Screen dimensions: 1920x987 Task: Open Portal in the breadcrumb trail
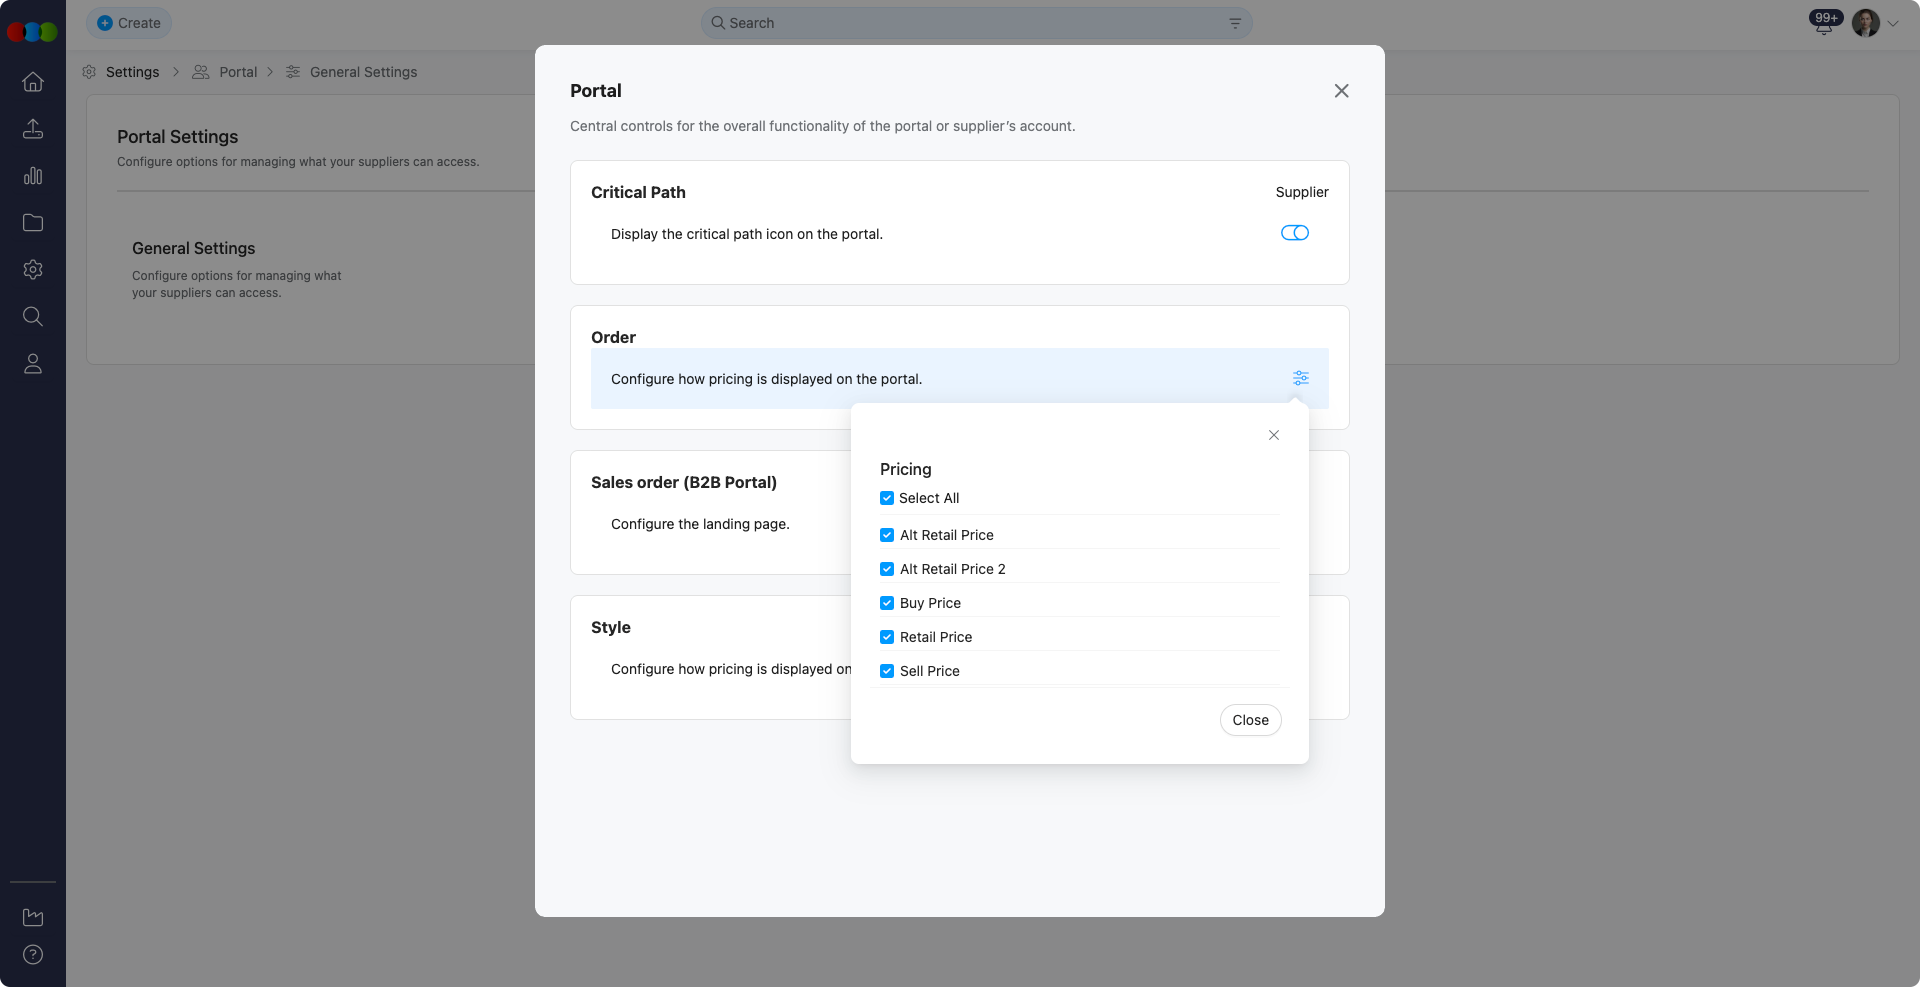pos(239,72)
